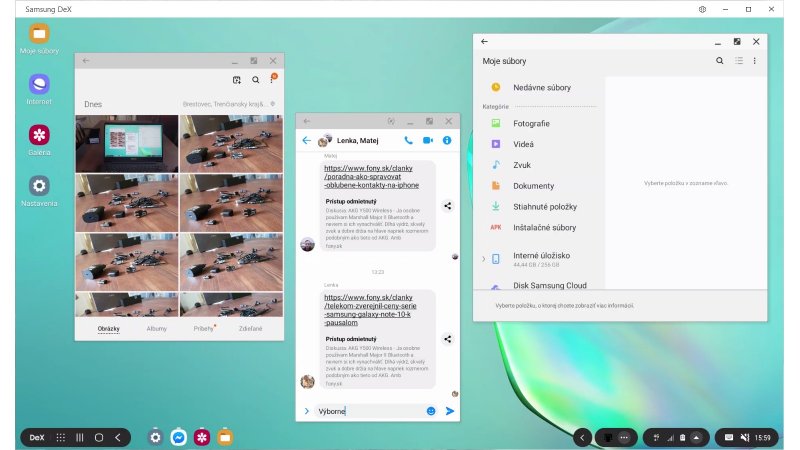Open the laptop photo thumbnail

126,143
